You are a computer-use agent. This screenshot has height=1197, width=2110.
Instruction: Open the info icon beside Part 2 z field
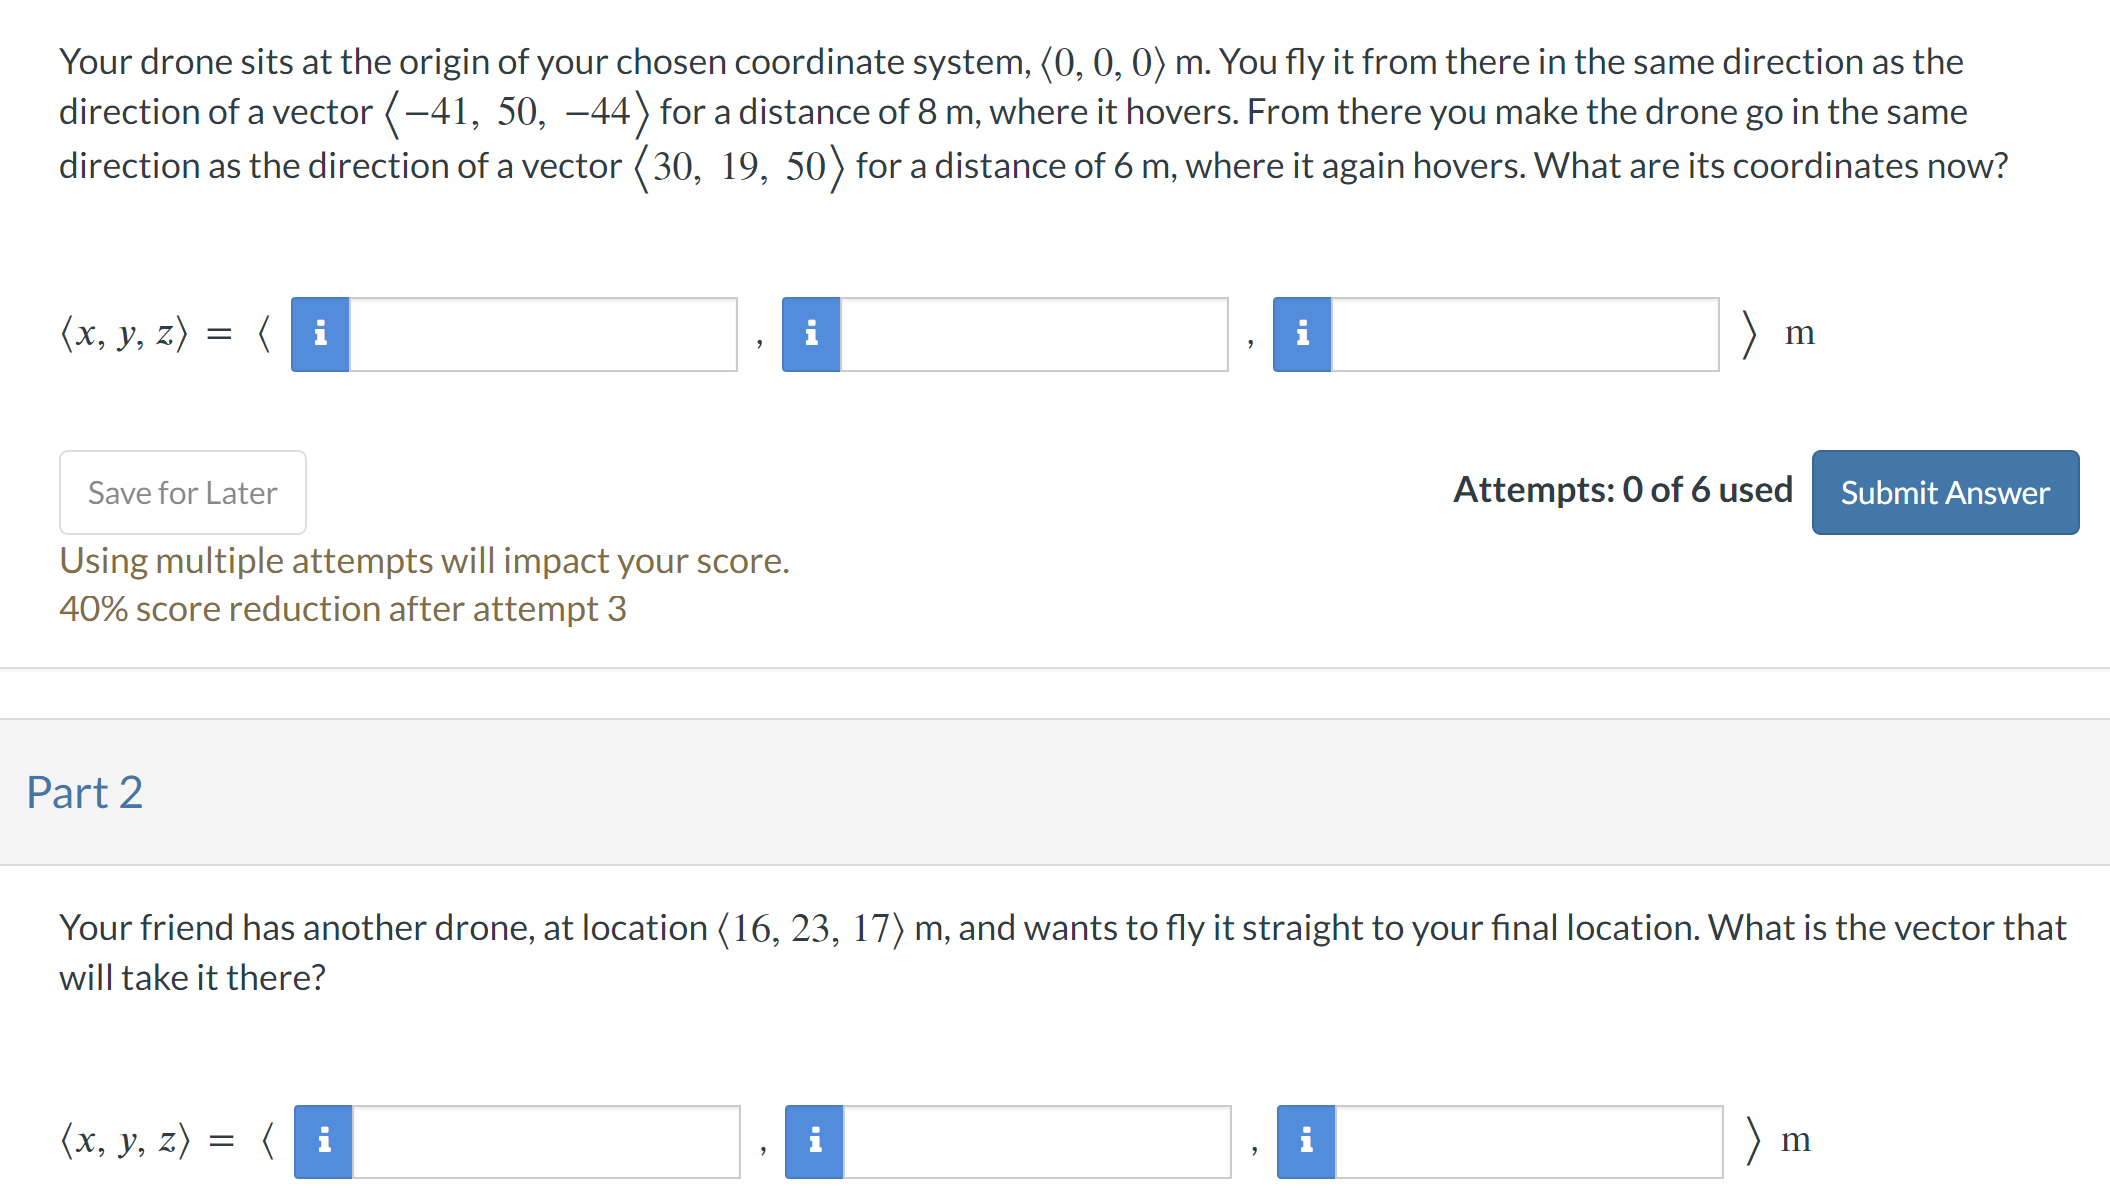pos(1306,1141)
